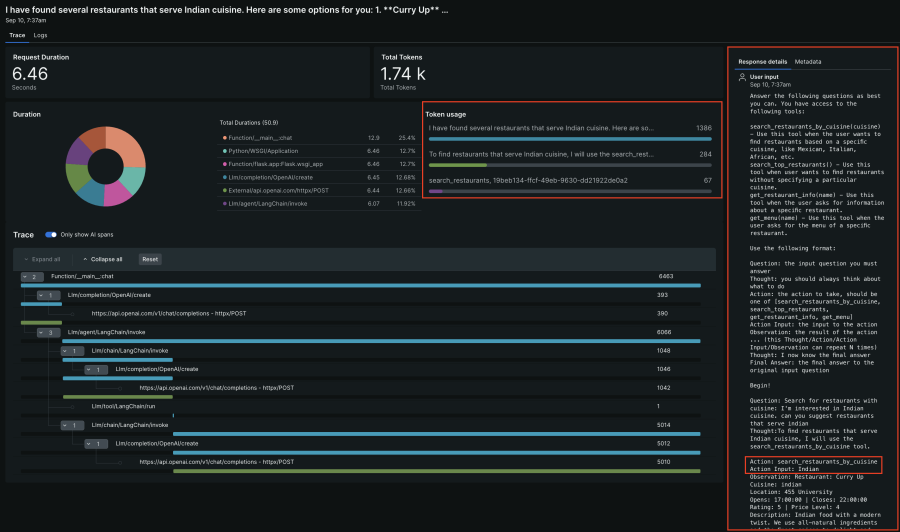Switch to the Logs tab
The height and width of the screenshot is (532, 900).
pyautogui.click(x=41, y=35)
